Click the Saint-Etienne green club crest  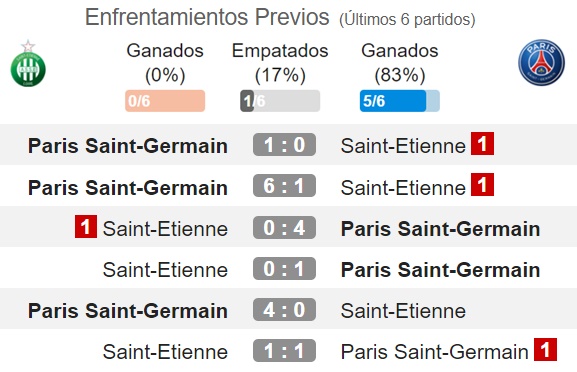click(28, 63)
